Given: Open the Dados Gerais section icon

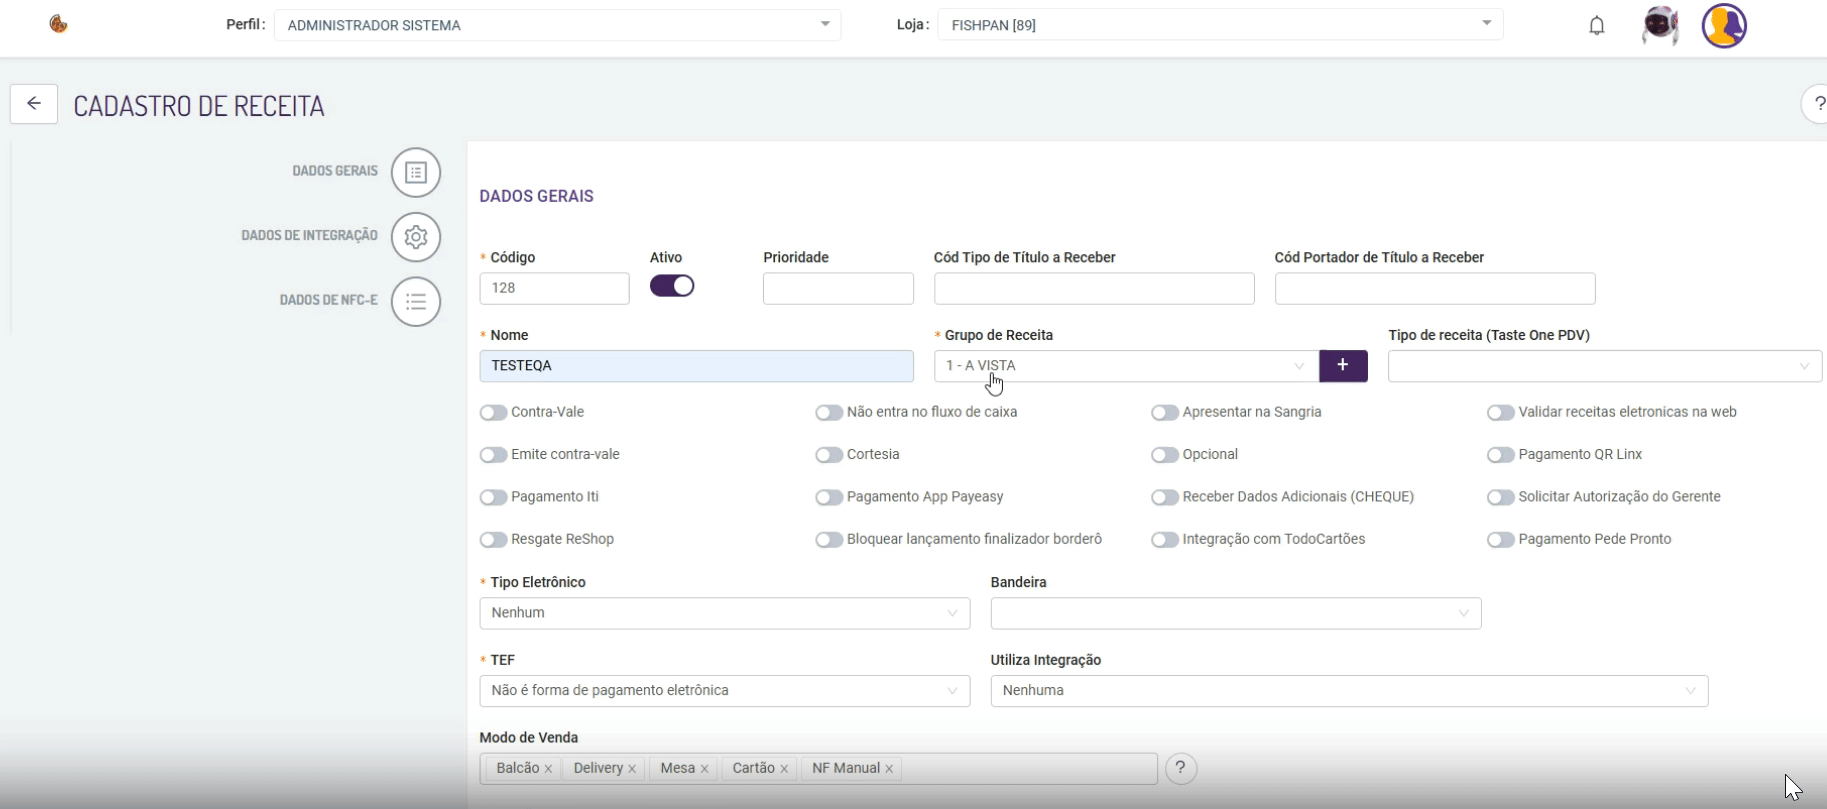Looking at the screenshot, I should tap(416, 173).
